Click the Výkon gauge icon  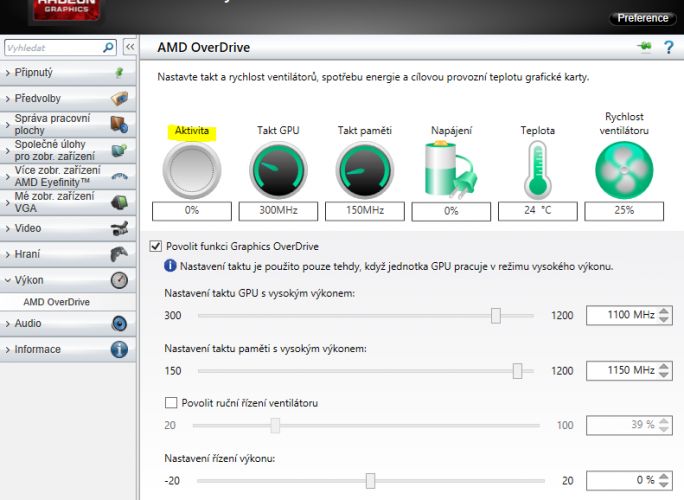(119, 280)
